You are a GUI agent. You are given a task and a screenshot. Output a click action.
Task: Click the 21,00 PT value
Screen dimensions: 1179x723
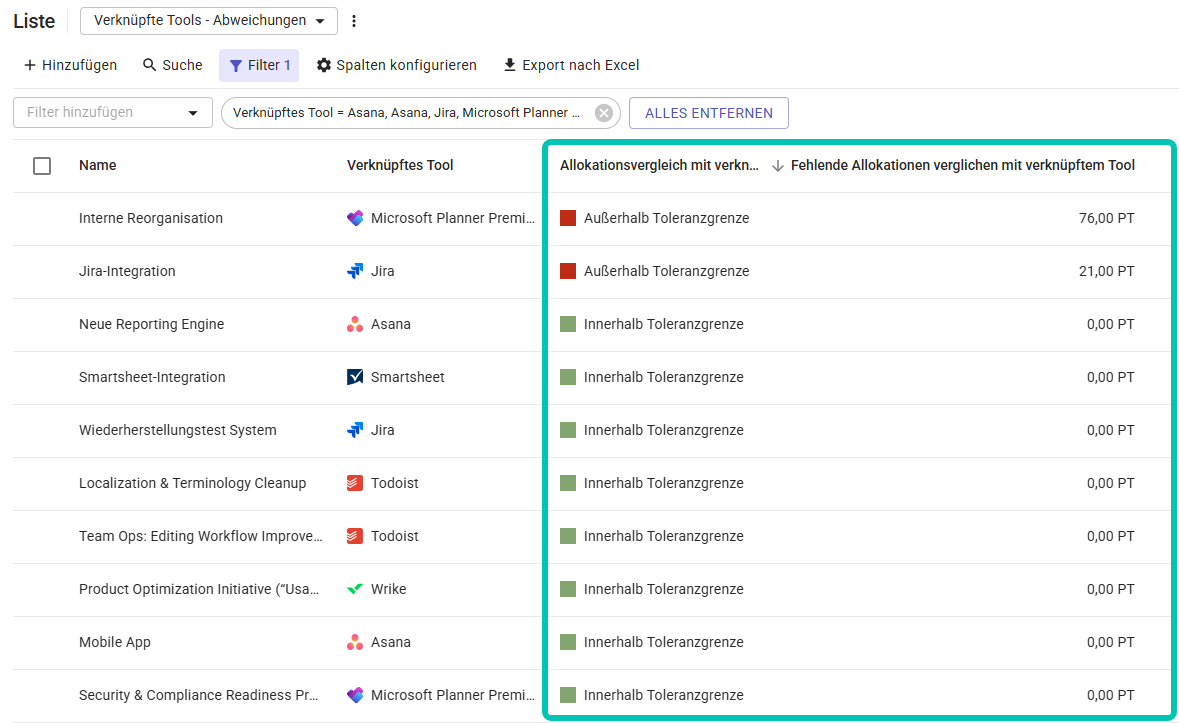click(x=1106, y=271)
